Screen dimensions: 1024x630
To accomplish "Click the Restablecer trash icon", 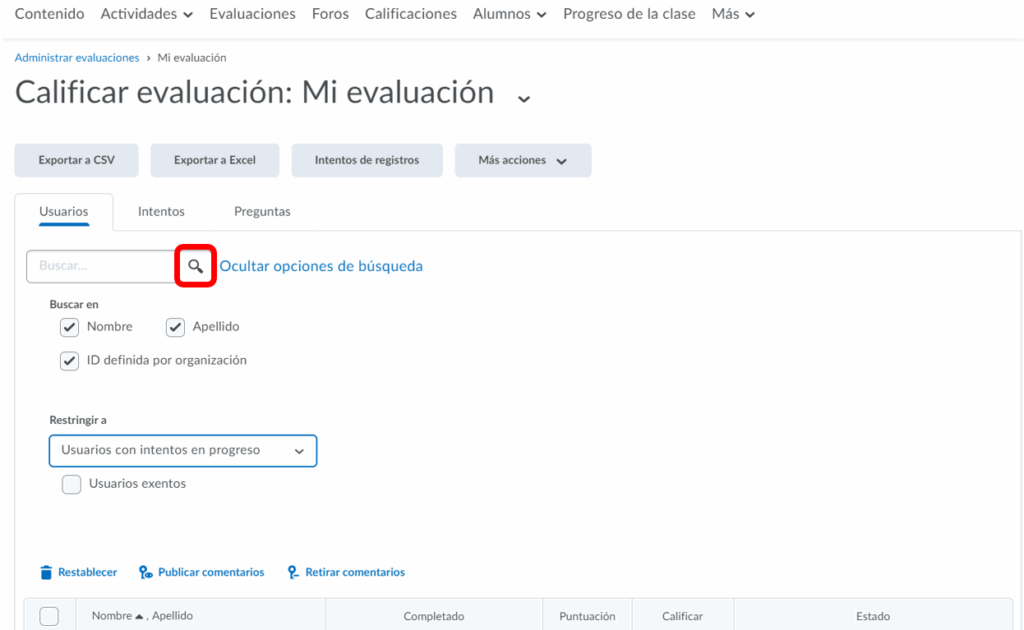I will coord(46,573).
